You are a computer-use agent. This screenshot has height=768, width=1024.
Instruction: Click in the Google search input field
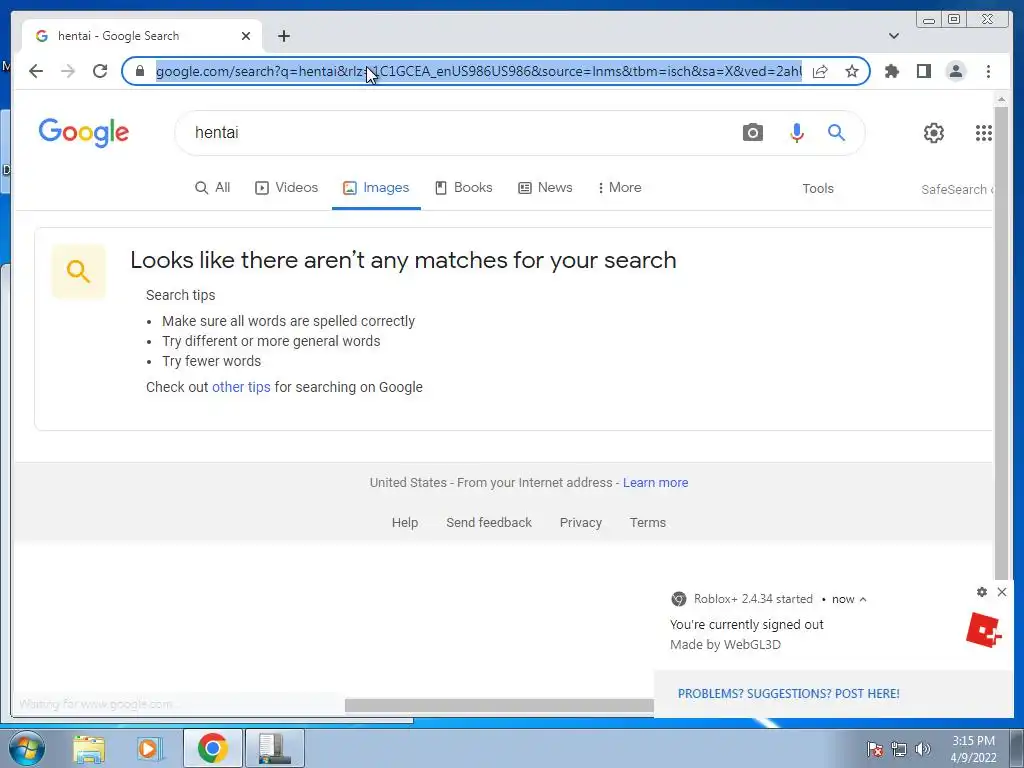[x=457, y=133]
